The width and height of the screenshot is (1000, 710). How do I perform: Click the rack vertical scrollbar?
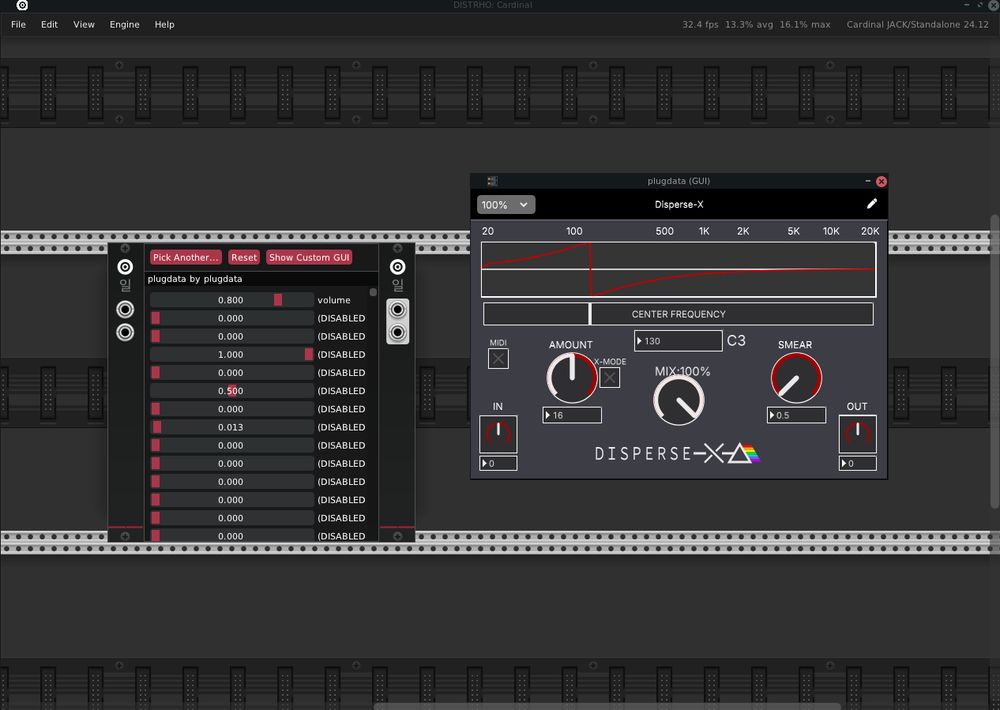point(994,363)
